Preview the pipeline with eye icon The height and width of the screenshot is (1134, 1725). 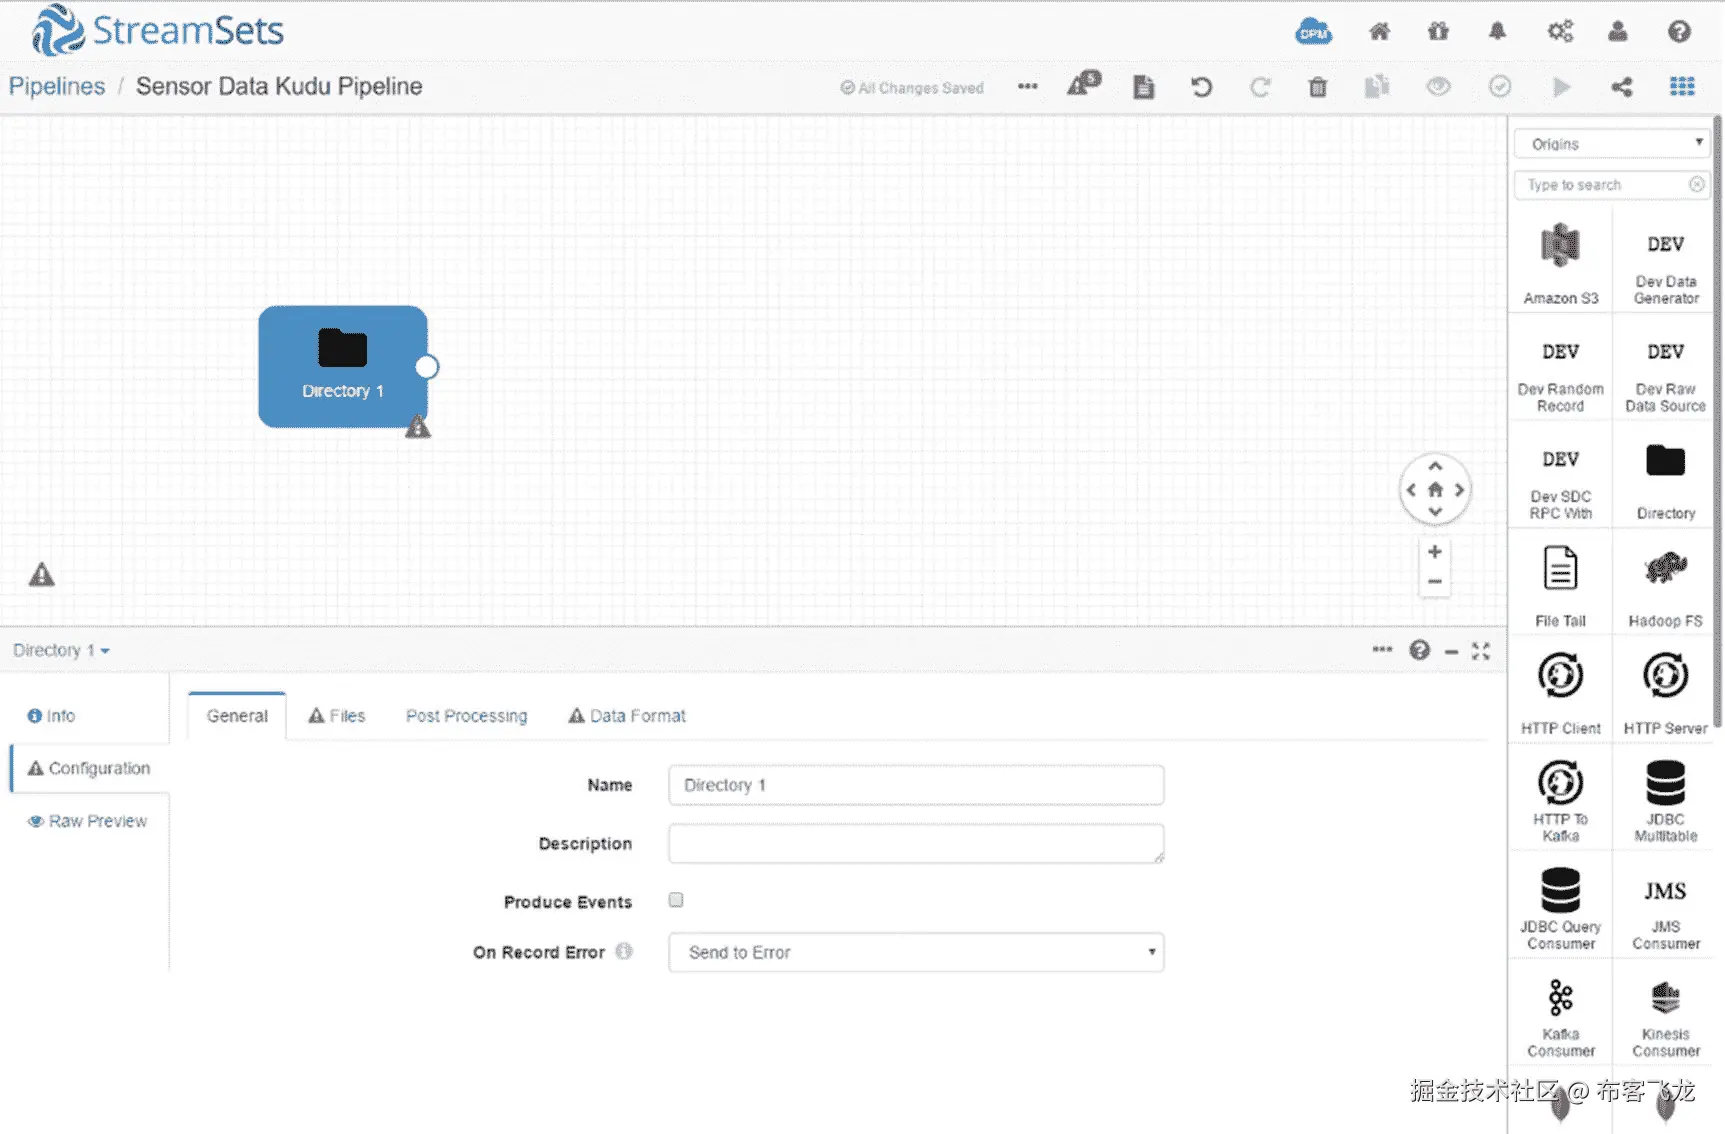pos(1438,87)
